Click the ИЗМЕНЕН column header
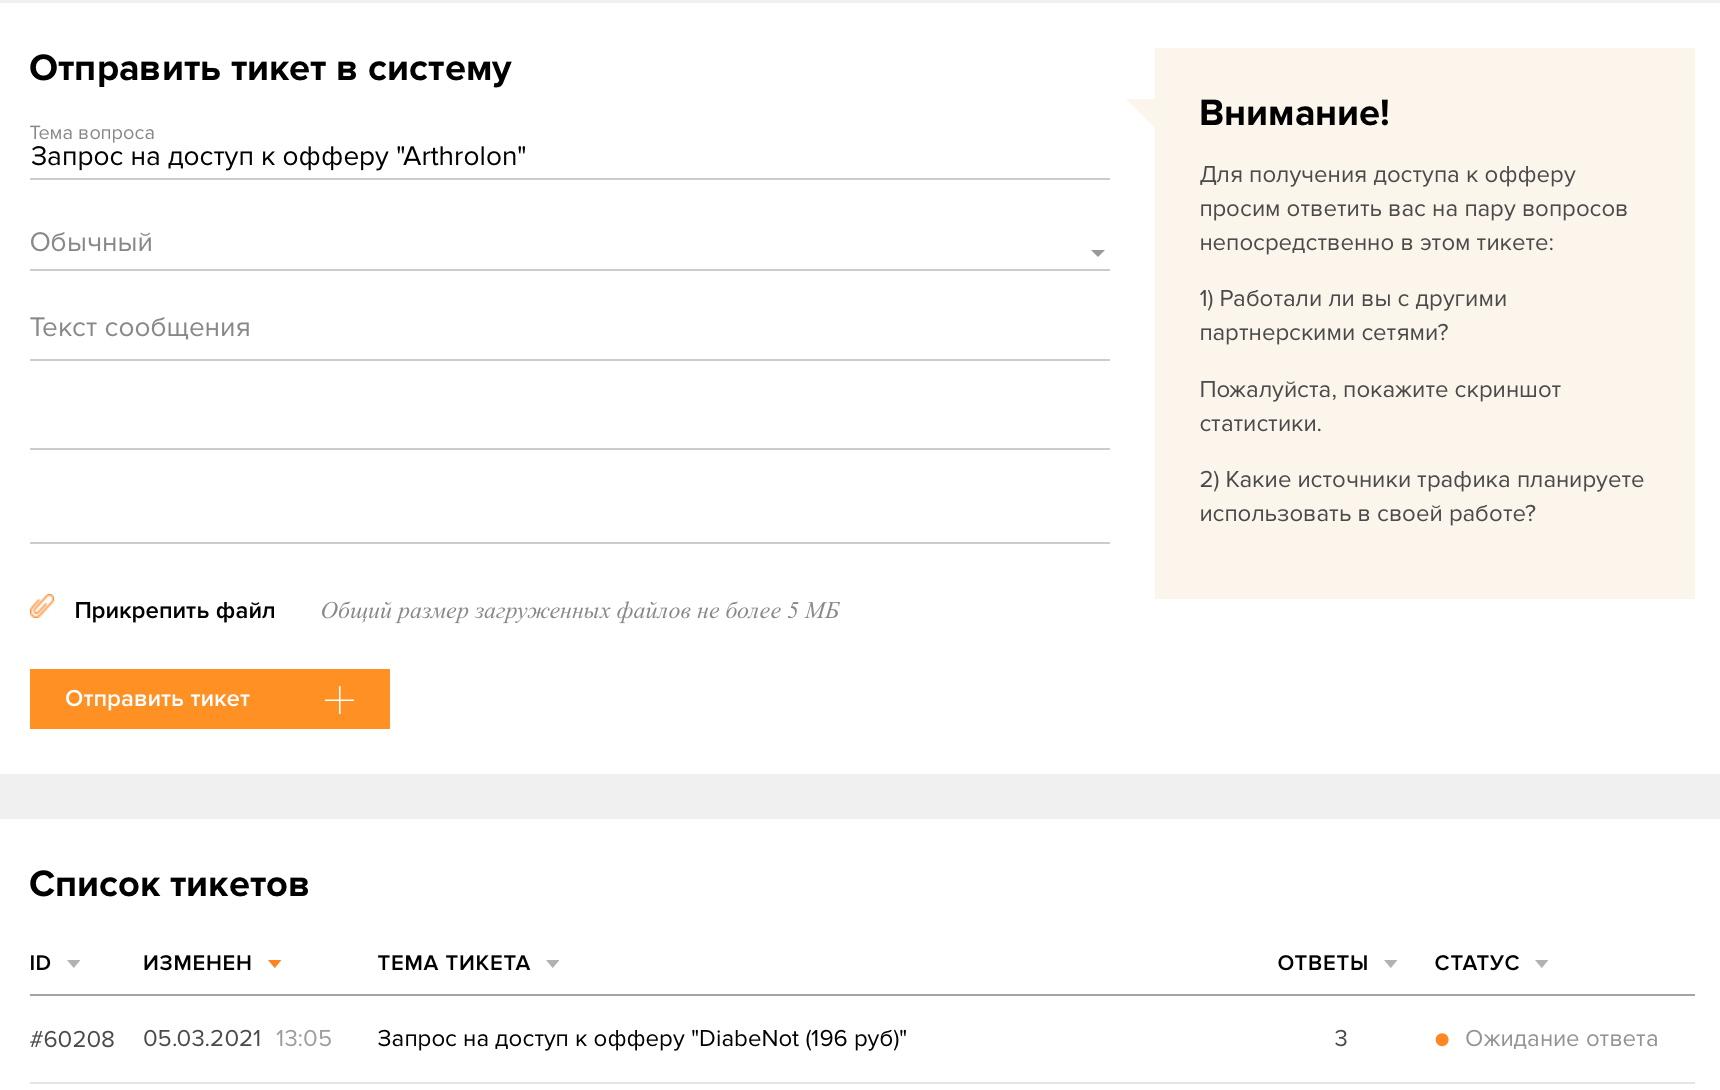The height and width of the screenshot is (1090, 1720). click(197, 963)
